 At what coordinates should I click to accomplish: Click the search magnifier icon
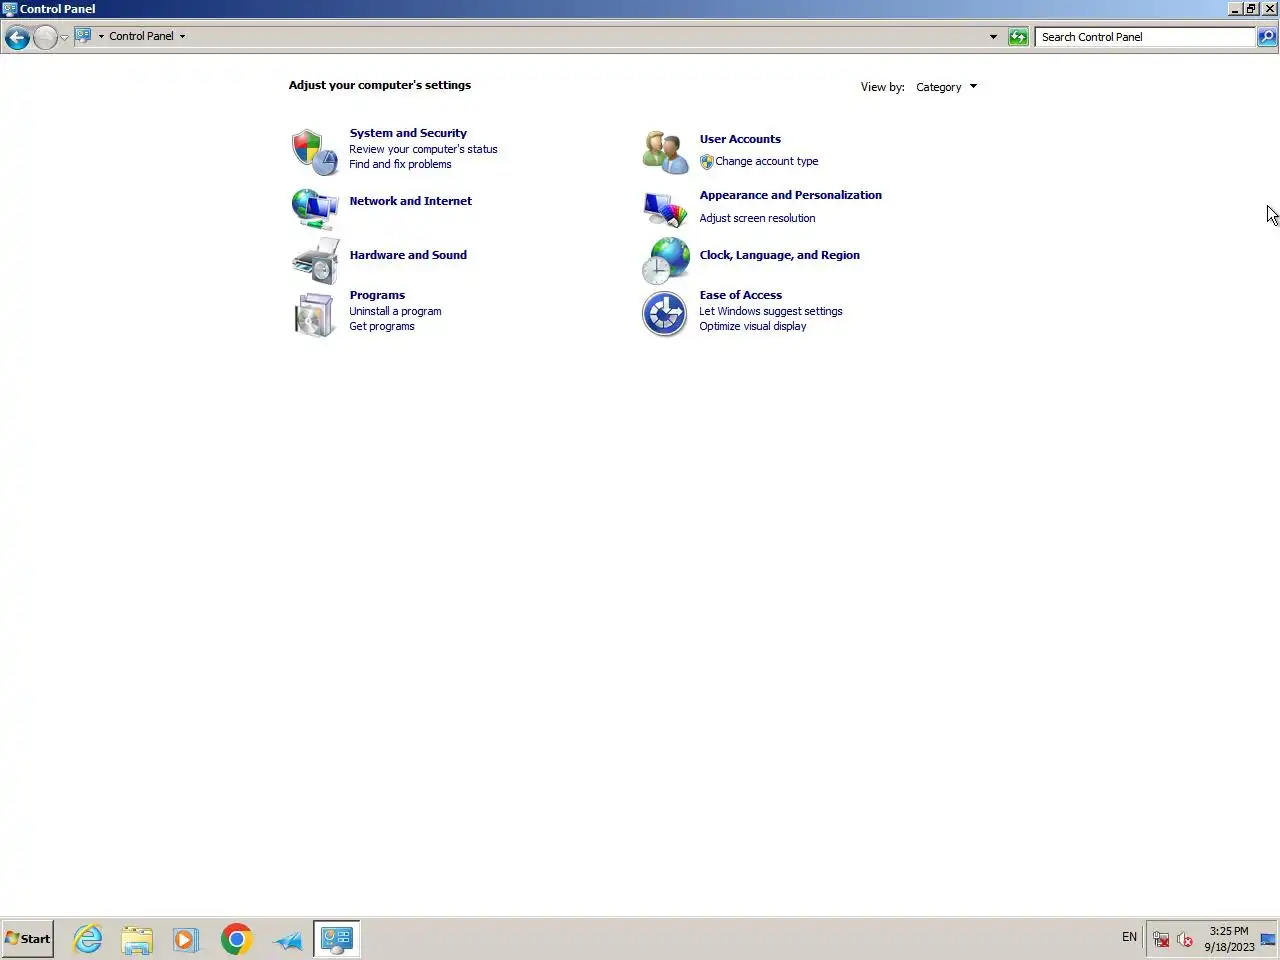click(1267, 37)
